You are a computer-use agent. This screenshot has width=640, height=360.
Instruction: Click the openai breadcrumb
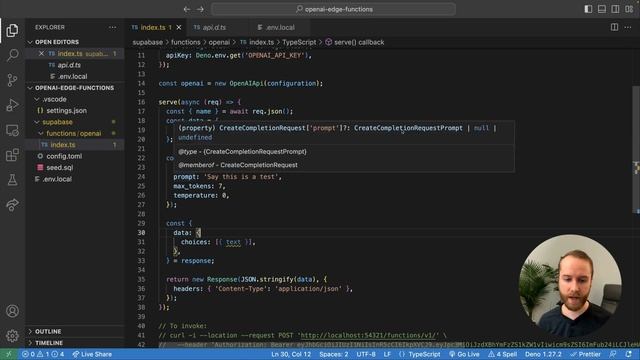(x=219, y=42)
